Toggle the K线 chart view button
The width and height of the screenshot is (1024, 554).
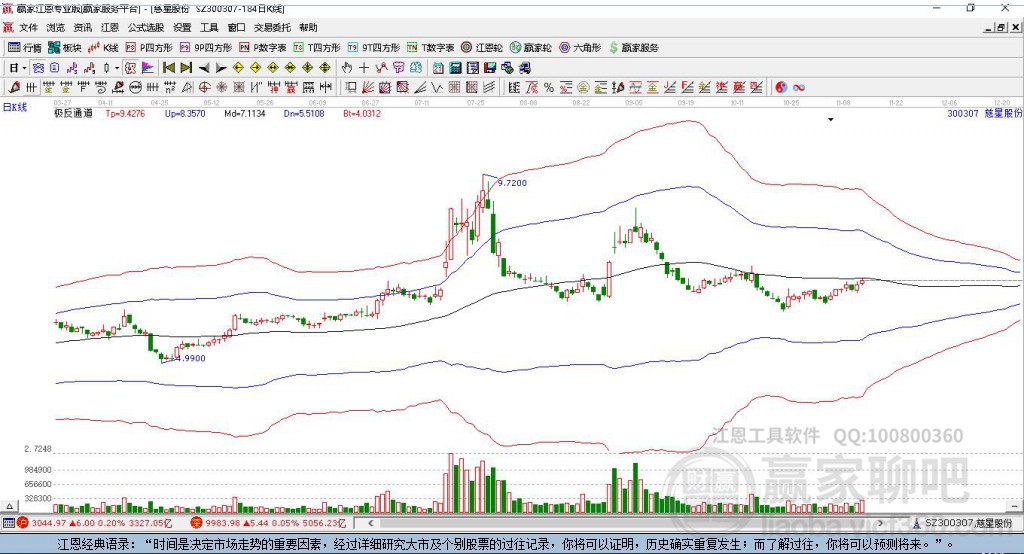click(103, 48)
